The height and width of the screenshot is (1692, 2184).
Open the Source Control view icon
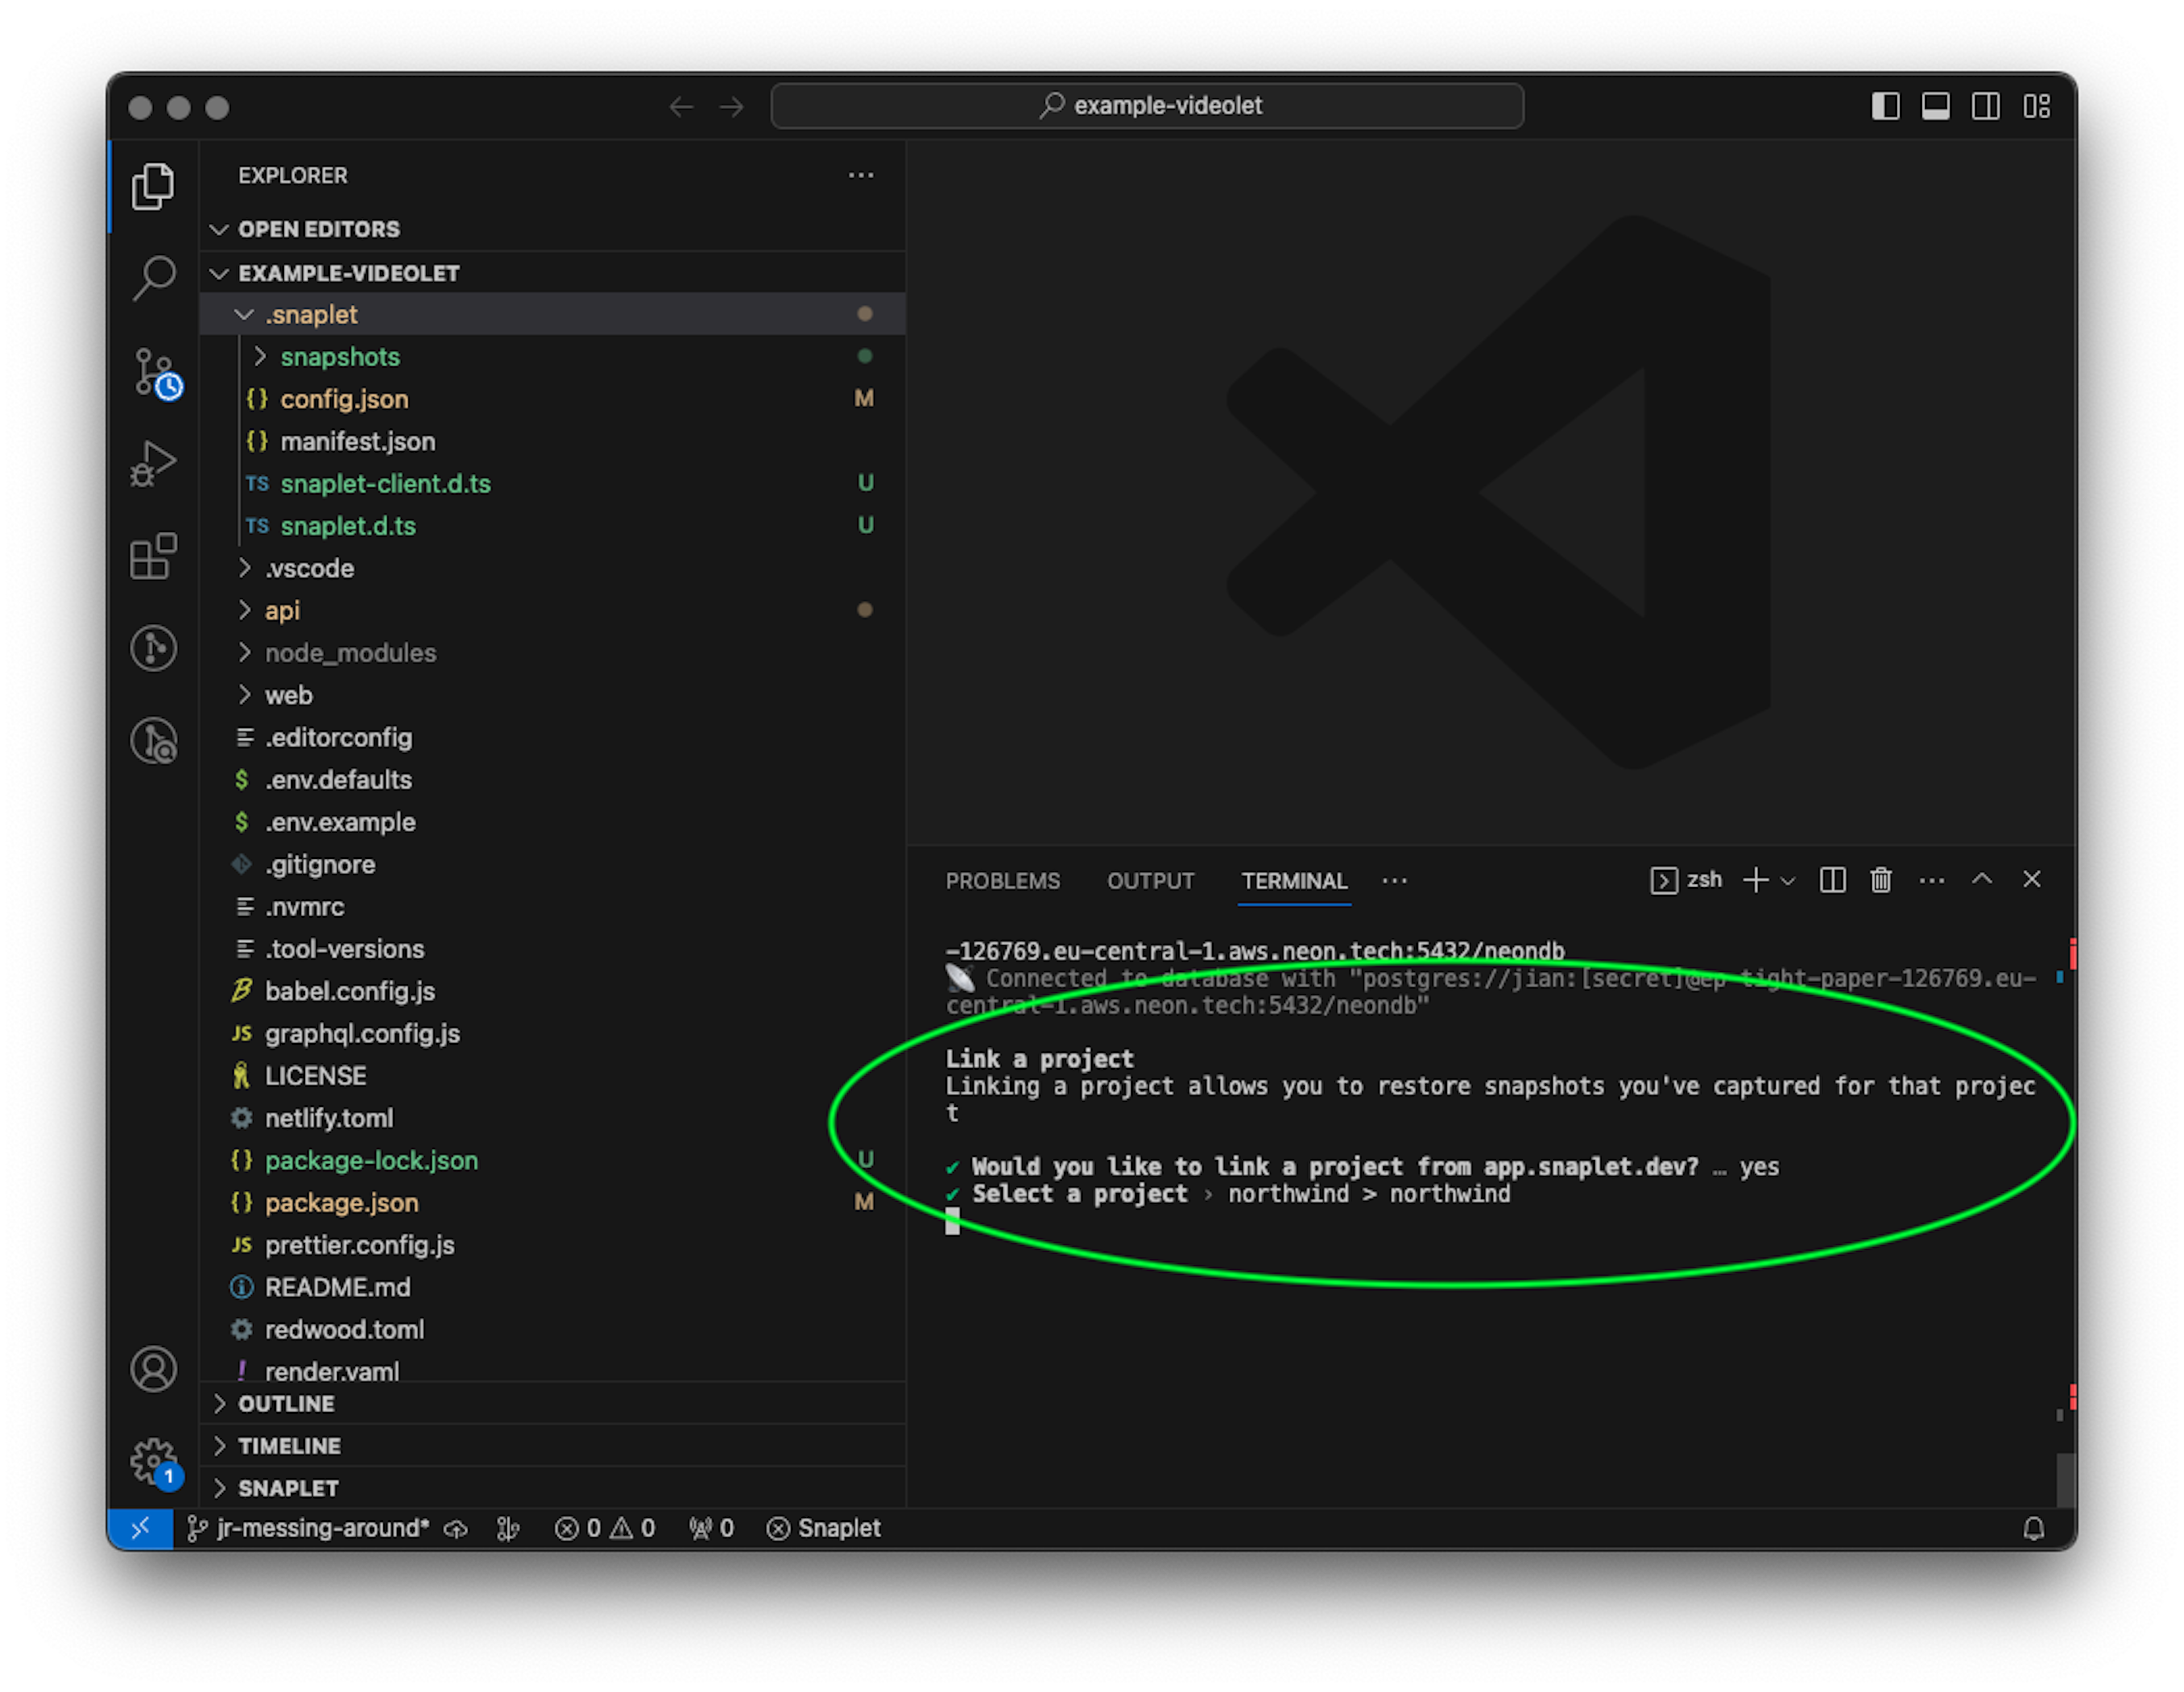[x=156, y=373]
